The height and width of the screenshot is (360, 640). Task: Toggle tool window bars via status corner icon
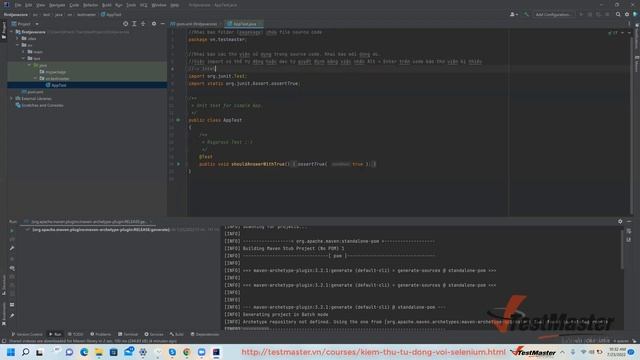[4, 341]
